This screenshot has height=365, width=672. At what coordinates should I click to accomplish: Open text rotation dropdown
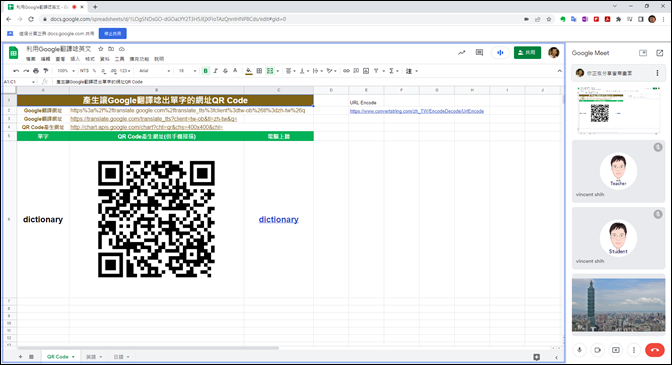[331, 71]
